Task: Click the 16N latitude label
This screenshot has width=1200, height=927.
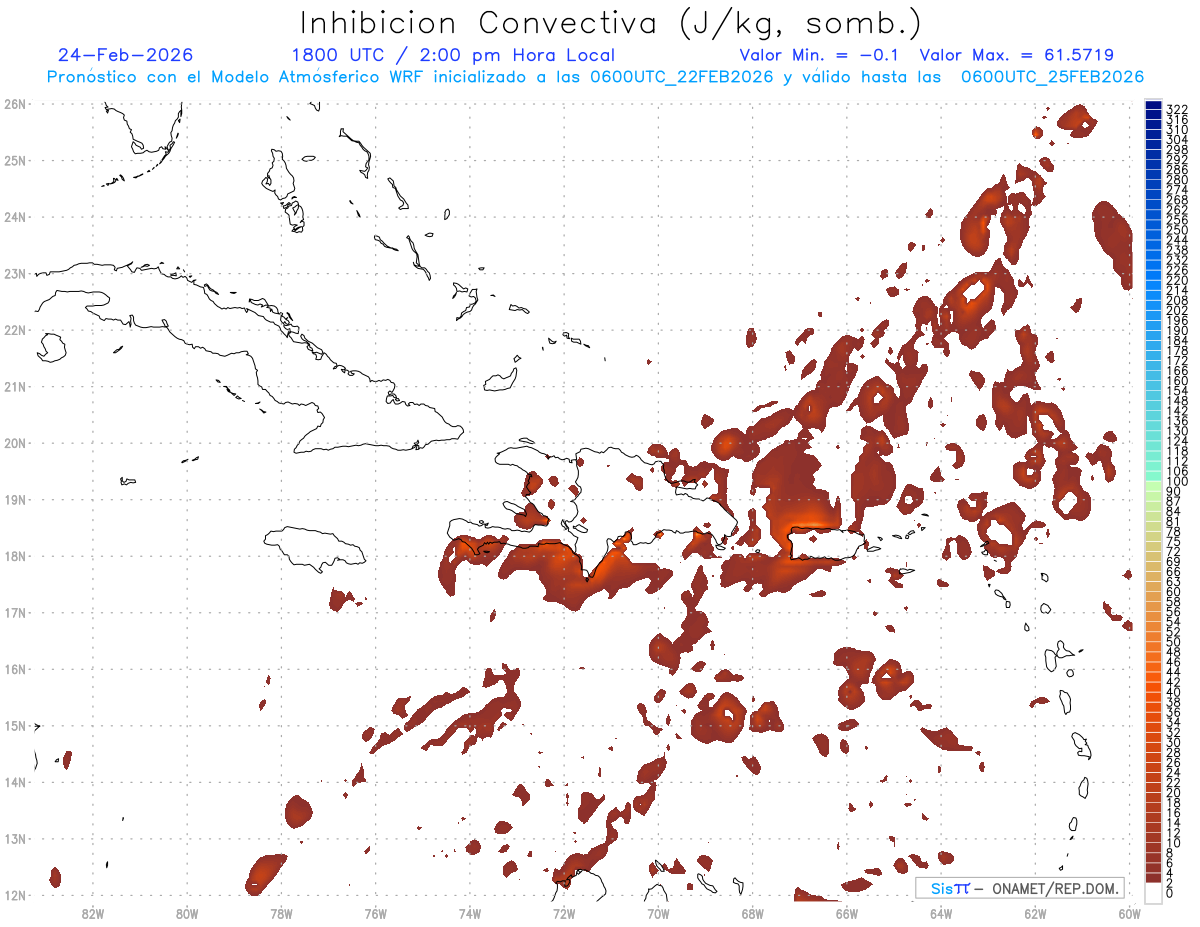Action: [15, 669]
